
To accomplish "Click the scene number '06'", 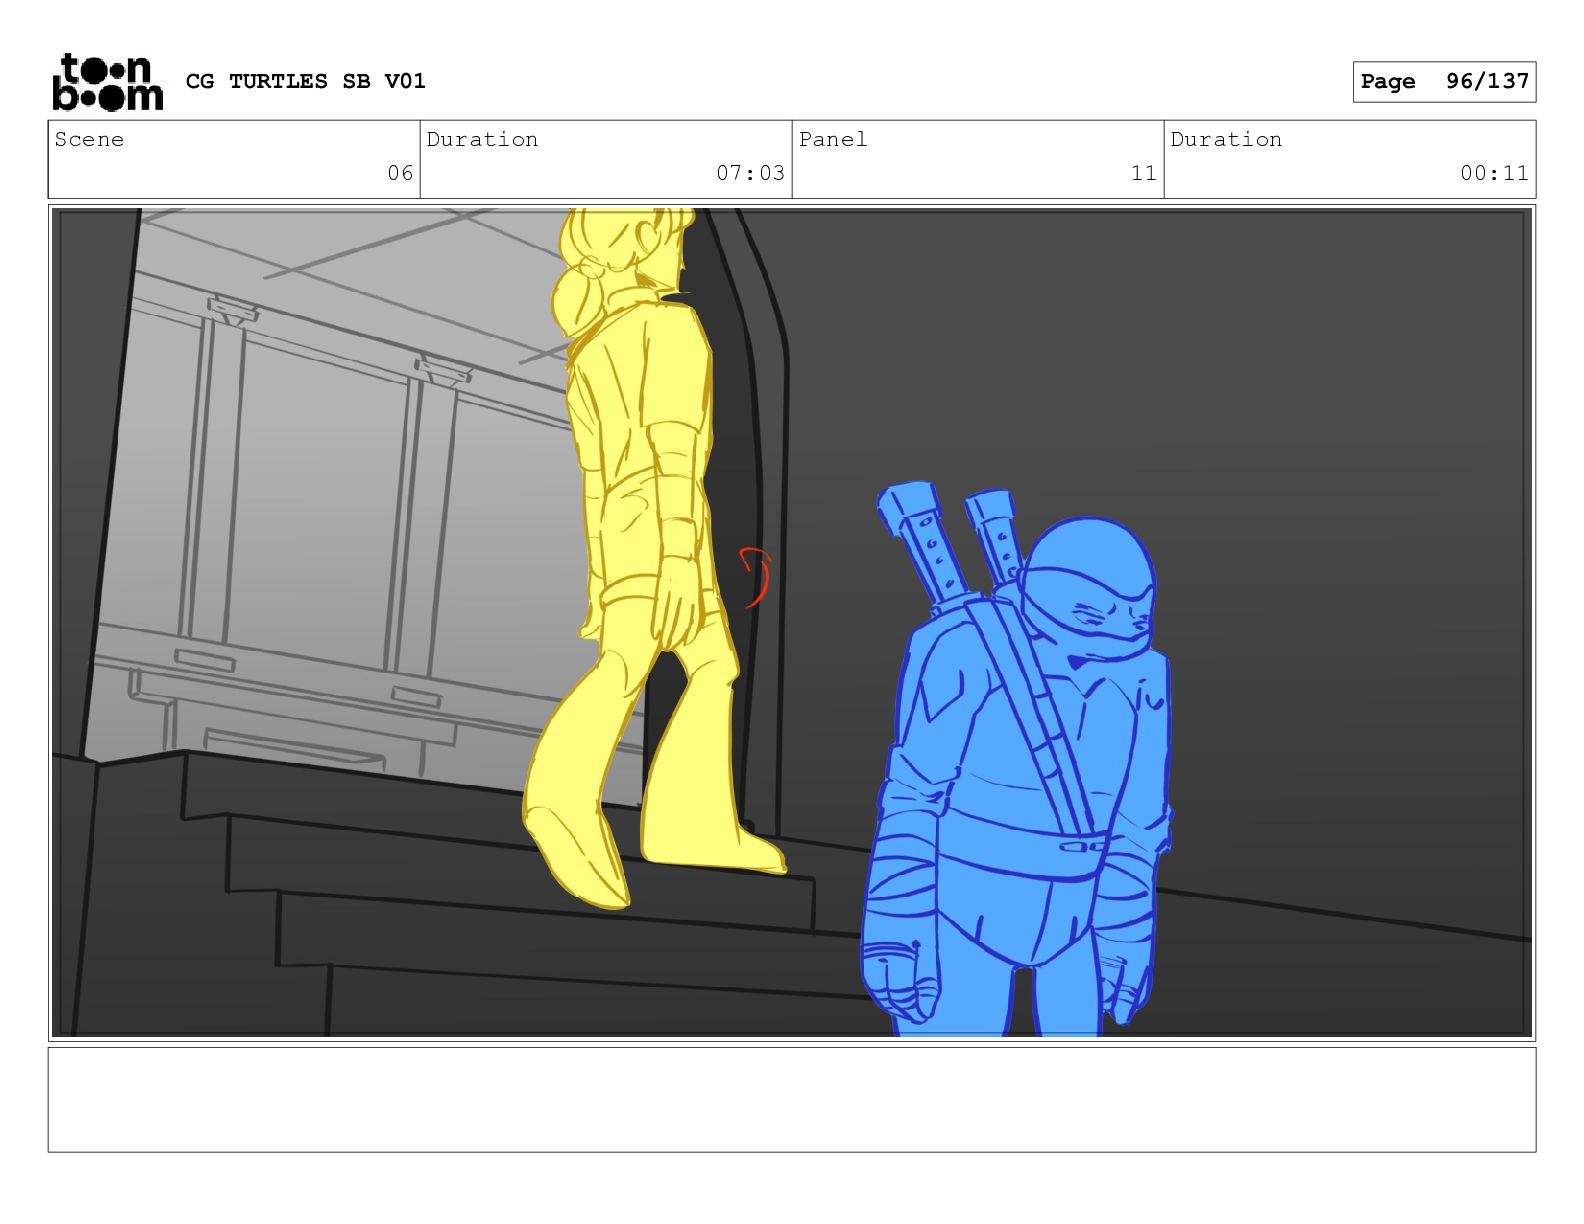I will (400, 173).
